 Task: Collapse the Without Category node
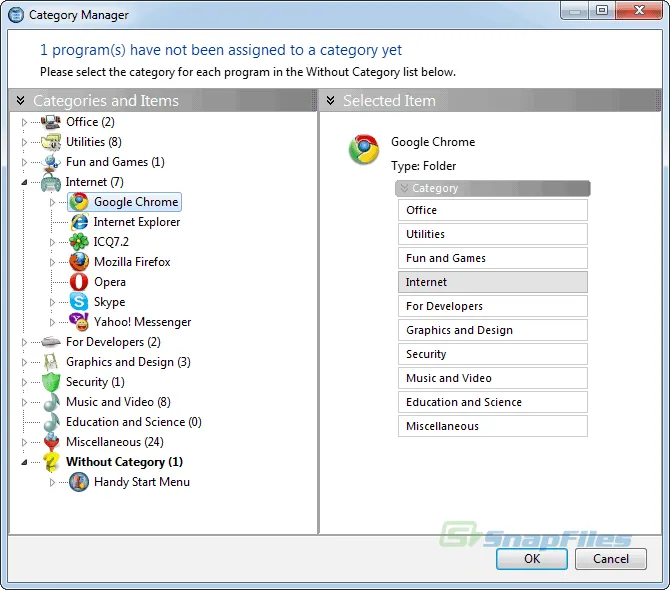pos(24,462)
